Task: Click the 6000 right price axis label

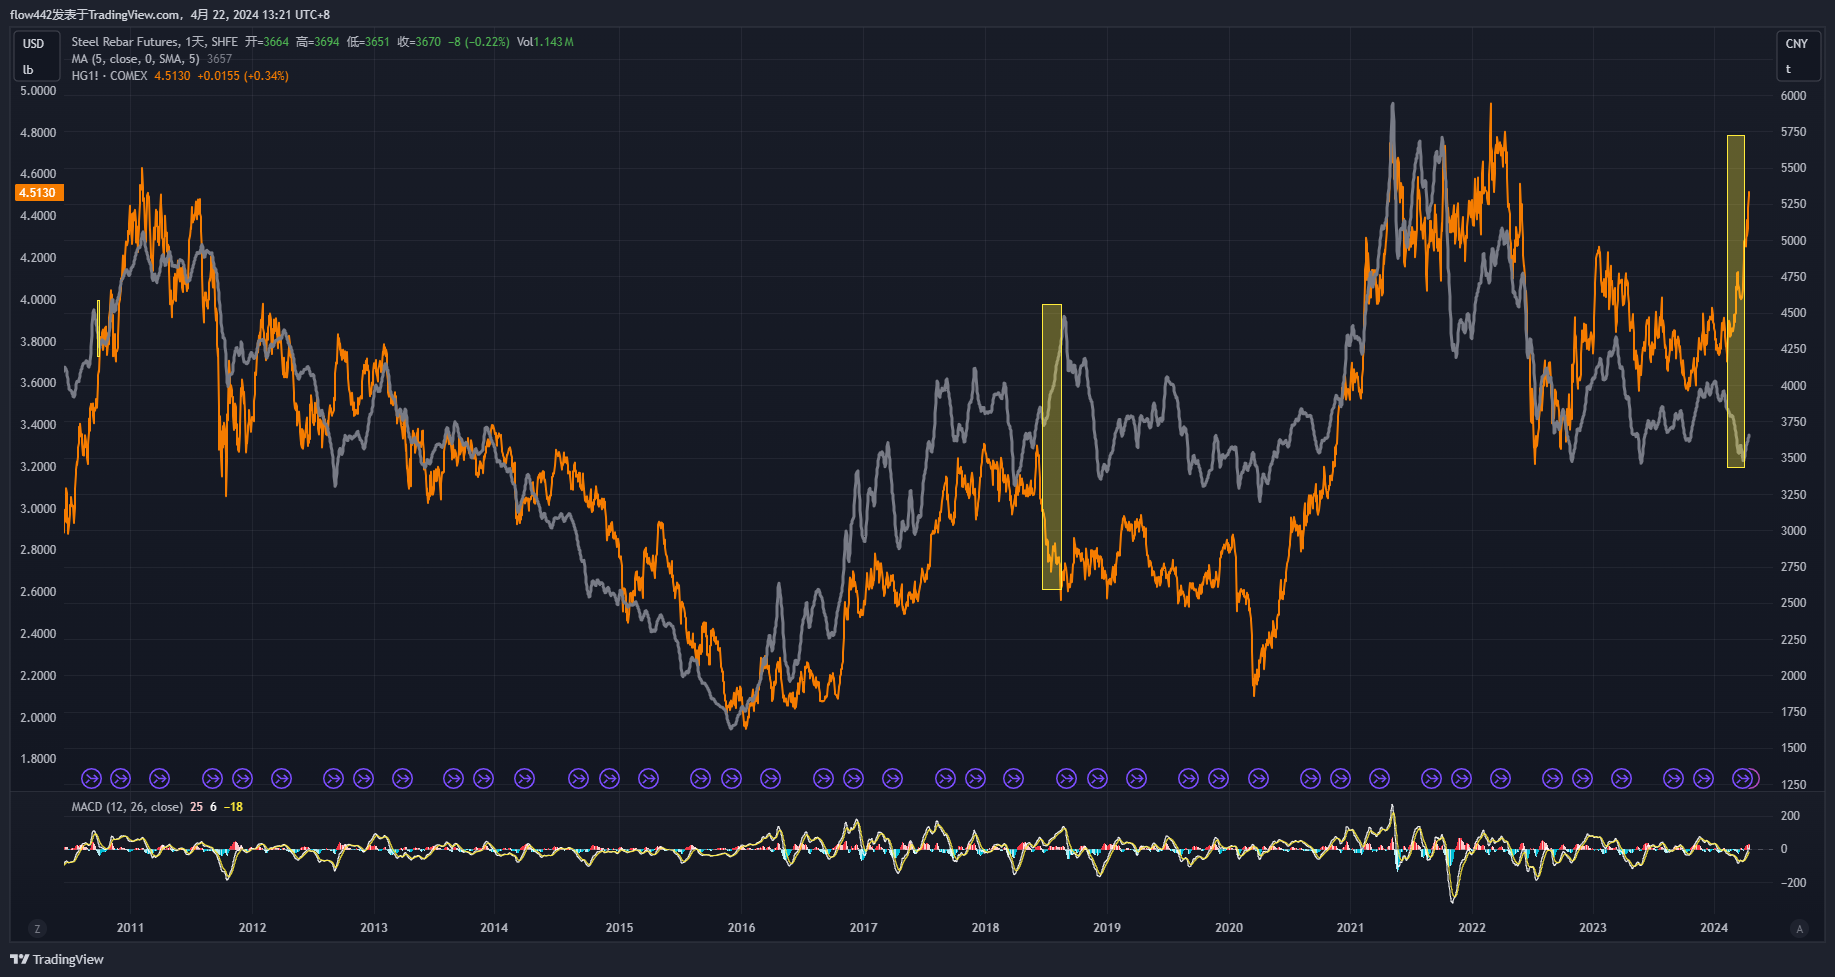Action: pyautogui.click(x=1794, y=96)
